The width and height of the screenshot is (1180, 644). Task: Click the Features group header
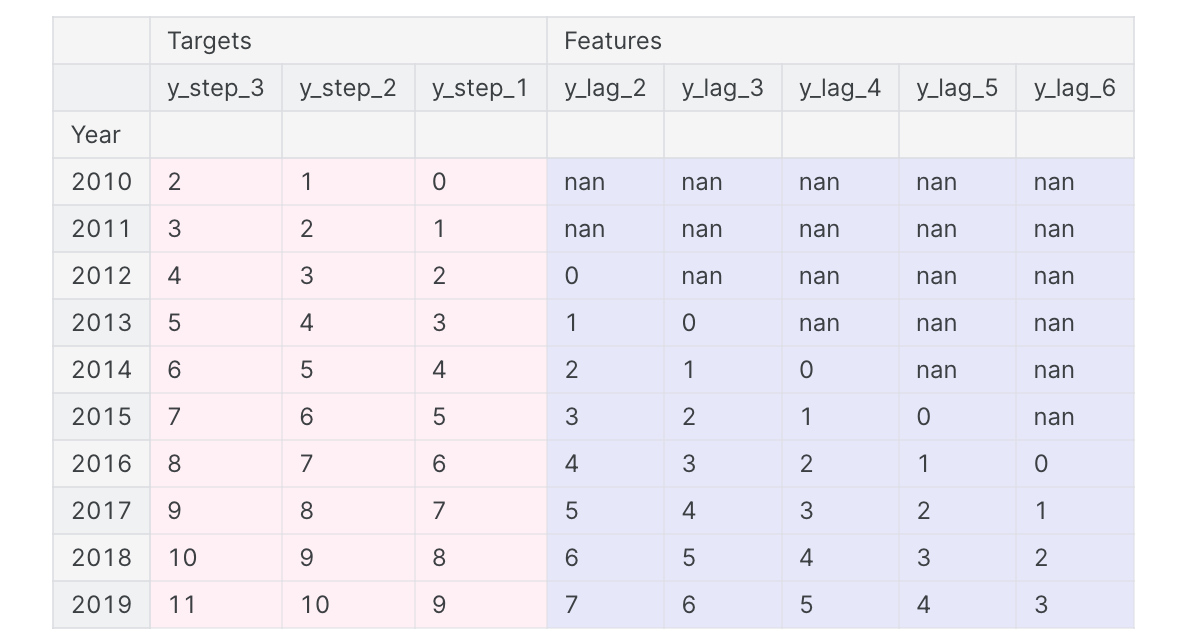pos(612,41)
